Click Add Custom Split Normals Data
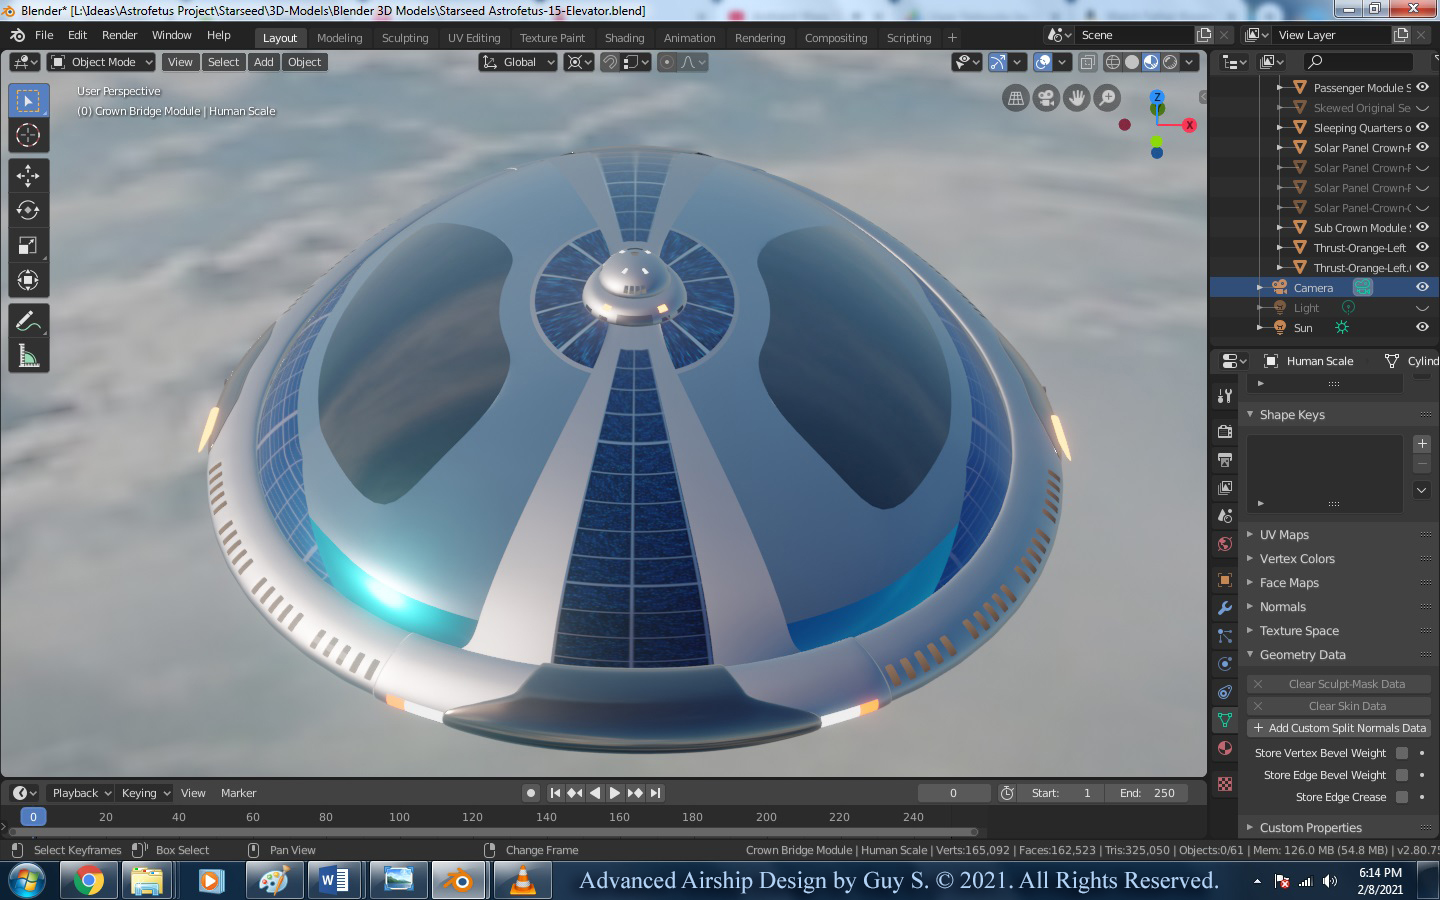 [x=1339, y=728]
